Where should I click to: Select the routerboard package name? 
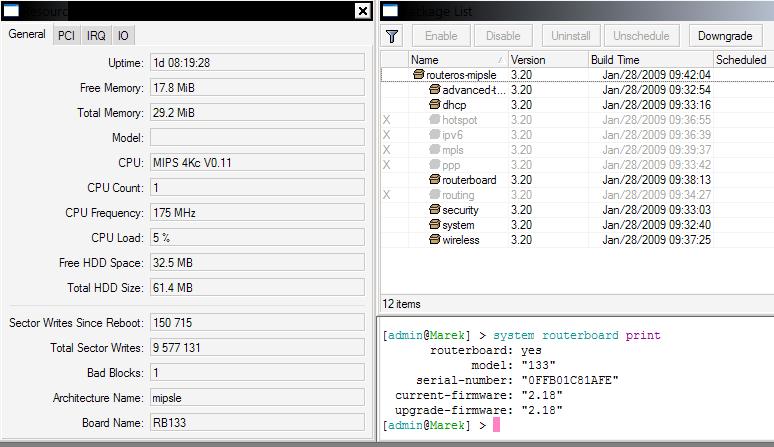pos(469,180)
